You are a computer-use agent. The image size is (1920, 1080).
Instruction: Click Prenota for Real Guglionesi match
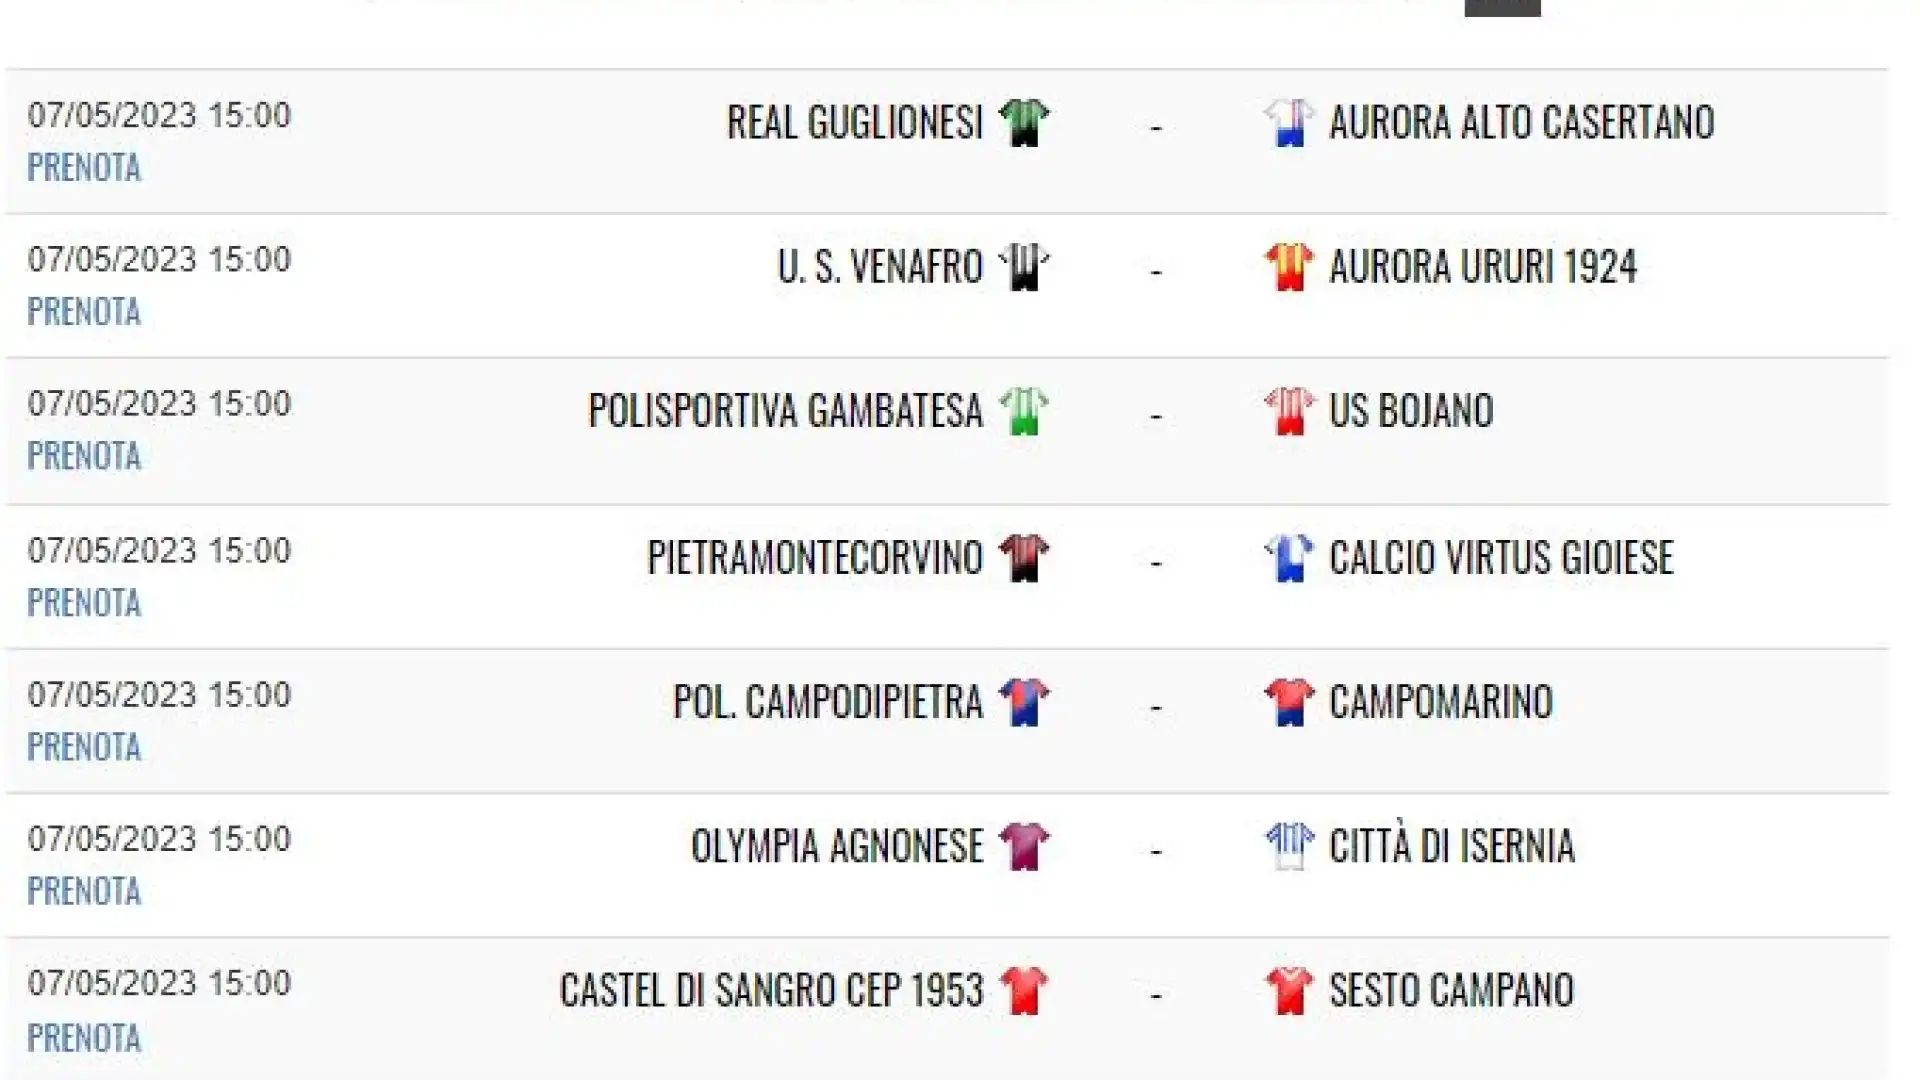pyautogui.click(x=84, y=168)
